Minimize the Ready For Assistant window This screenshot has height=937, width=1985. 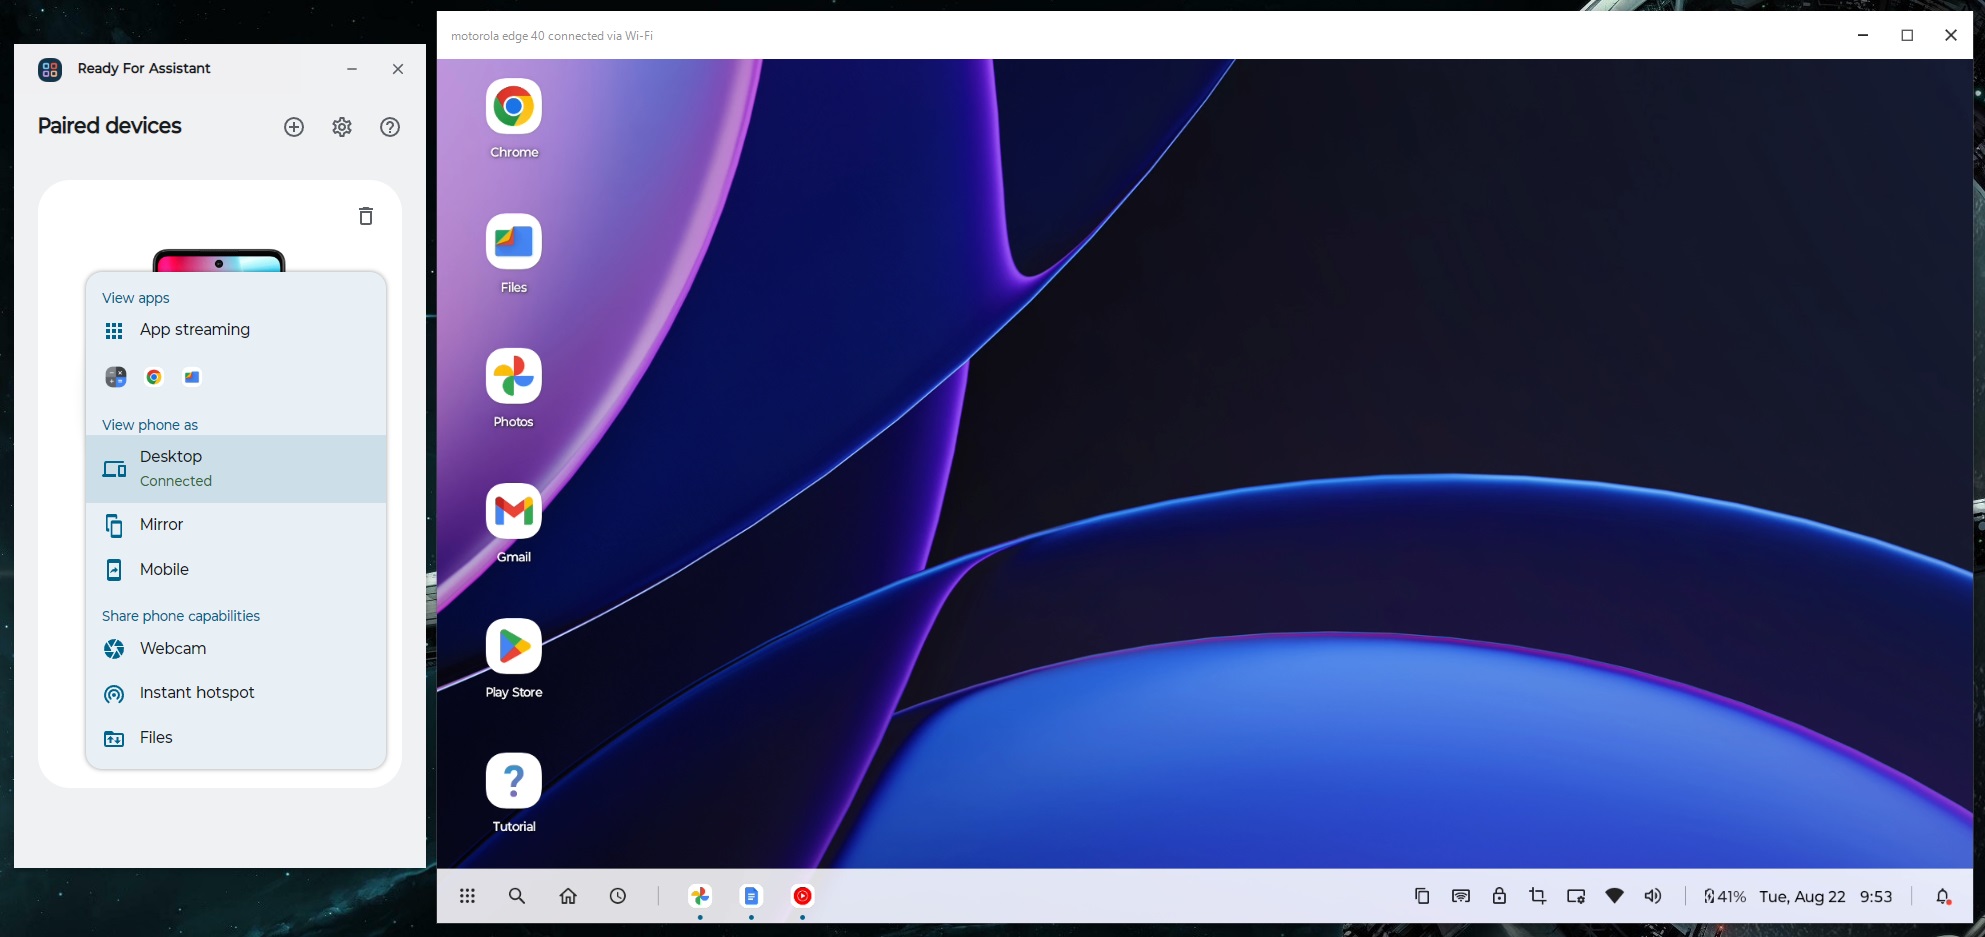tap(352, 69)
